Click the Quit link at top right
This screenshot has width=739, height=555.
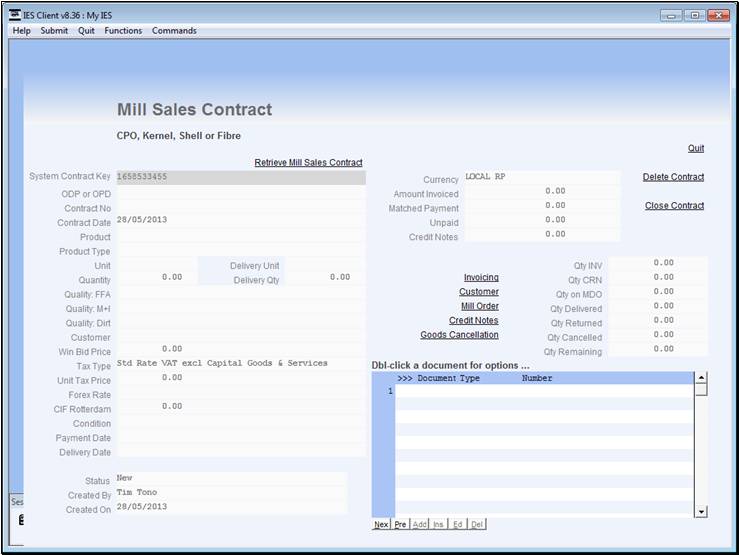click(696, 148)
